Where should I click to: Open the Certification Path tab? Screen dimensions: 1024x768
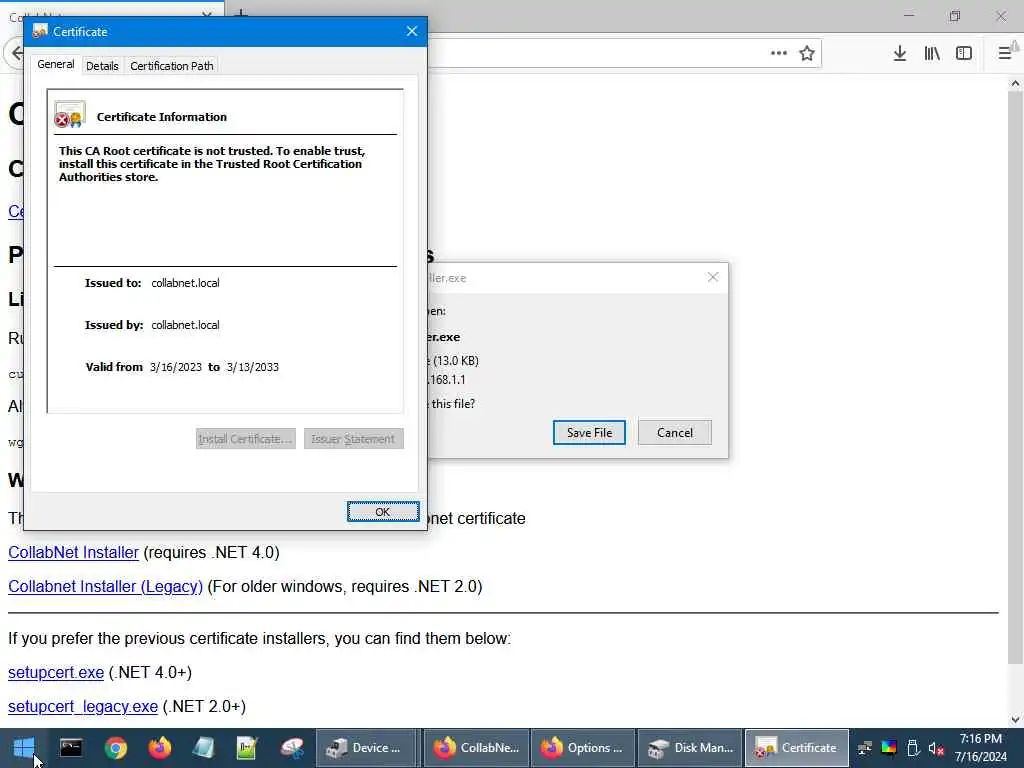click(172, 66)
